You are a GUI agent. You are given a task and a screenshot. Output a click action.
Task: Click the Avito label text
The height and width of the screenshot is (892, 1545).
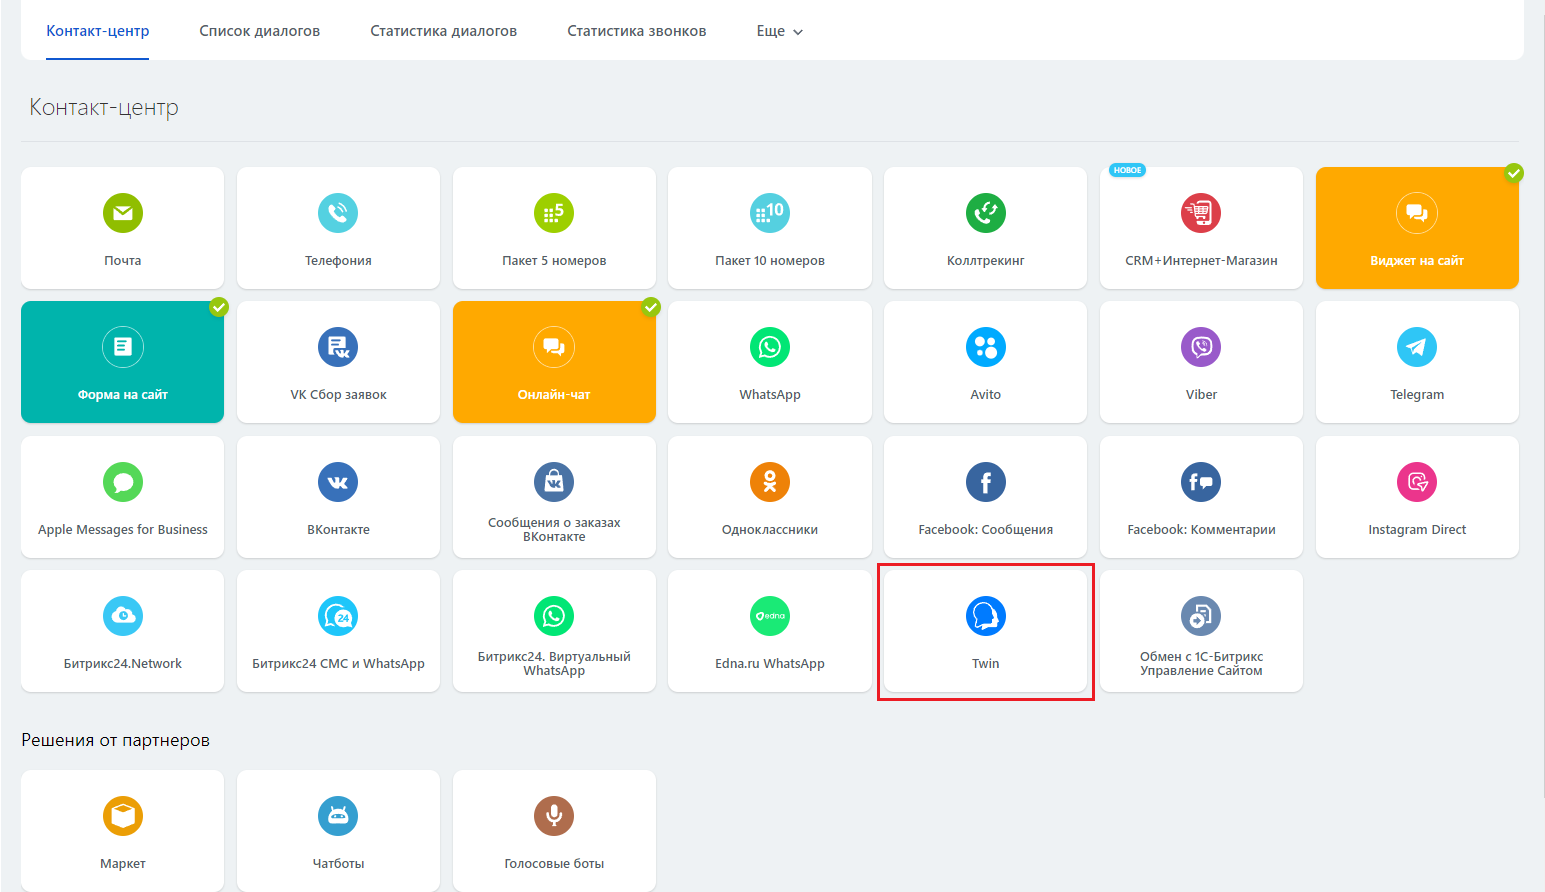point(986,395)
